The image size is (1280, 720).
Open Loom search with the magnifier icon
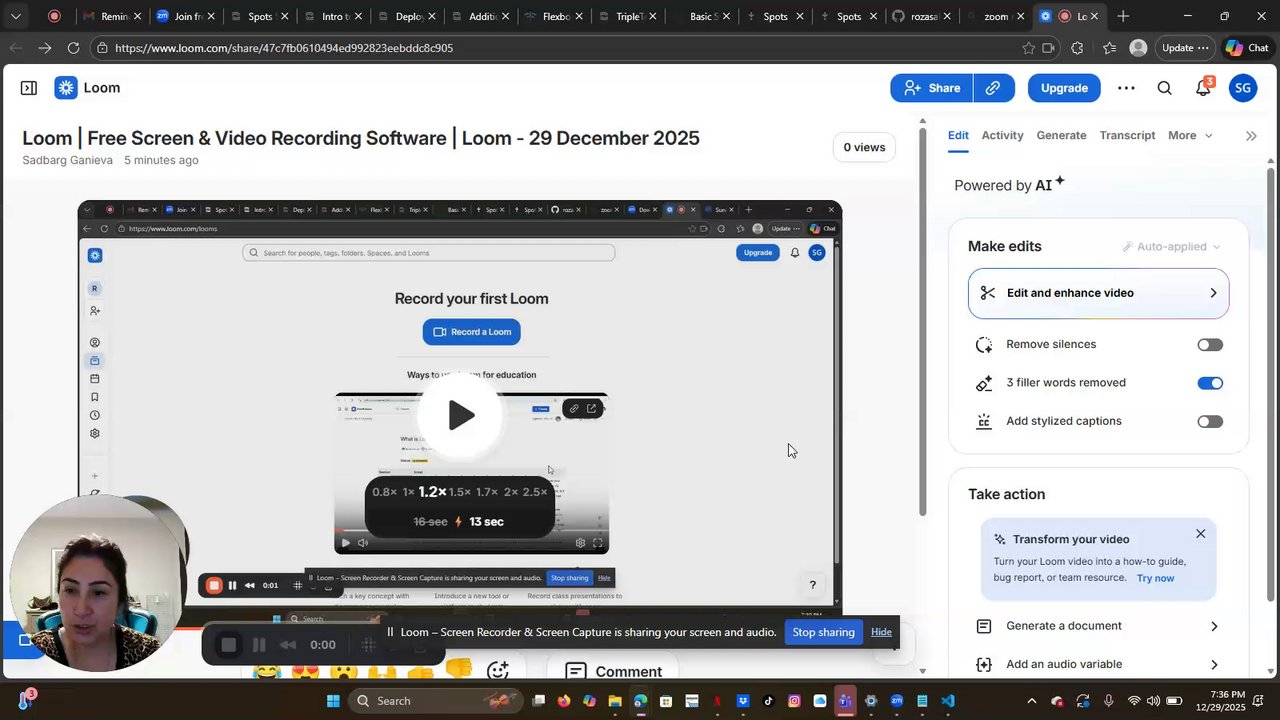point(1165,88)
